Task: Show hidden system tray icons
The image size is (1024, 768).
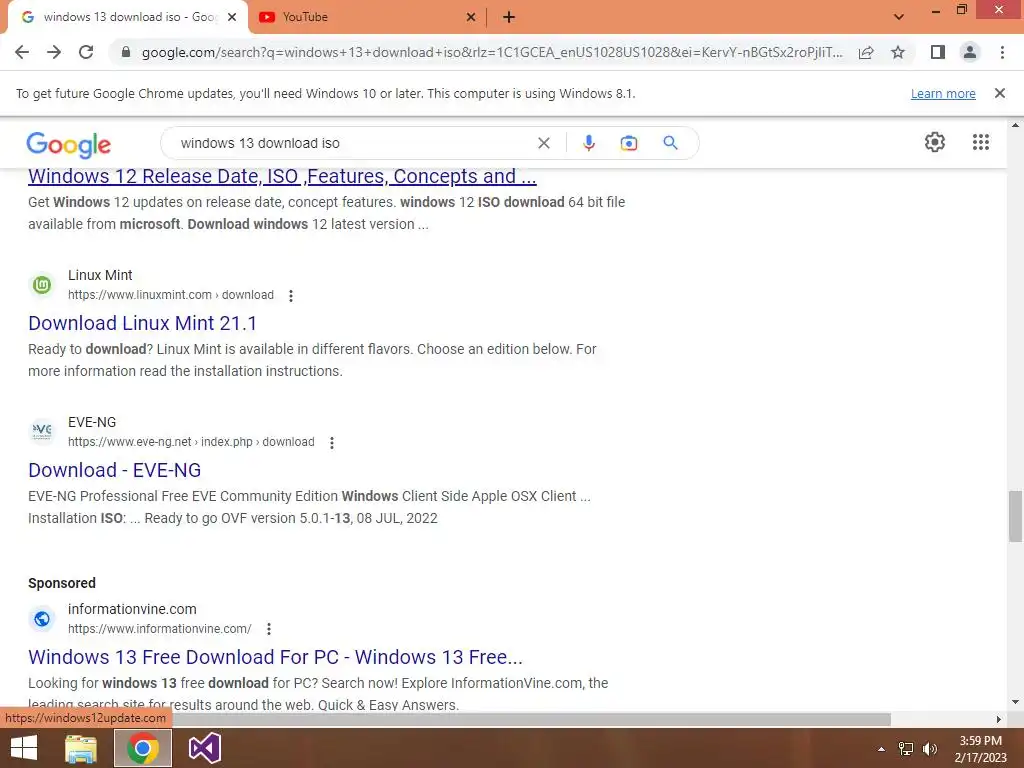Action: point(881,749)
